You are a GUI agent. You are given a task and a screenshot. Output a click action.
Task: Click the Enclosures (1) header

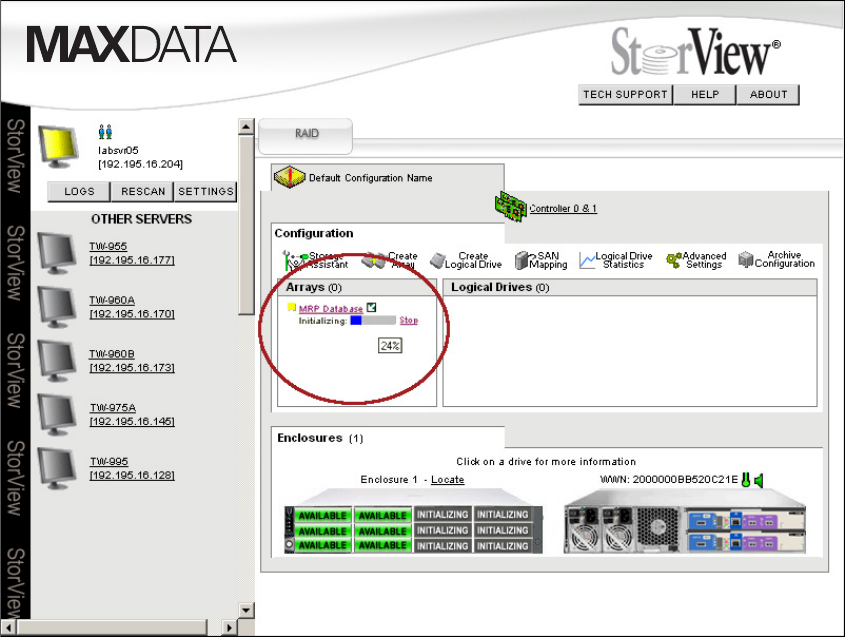(x=320, y=438)
